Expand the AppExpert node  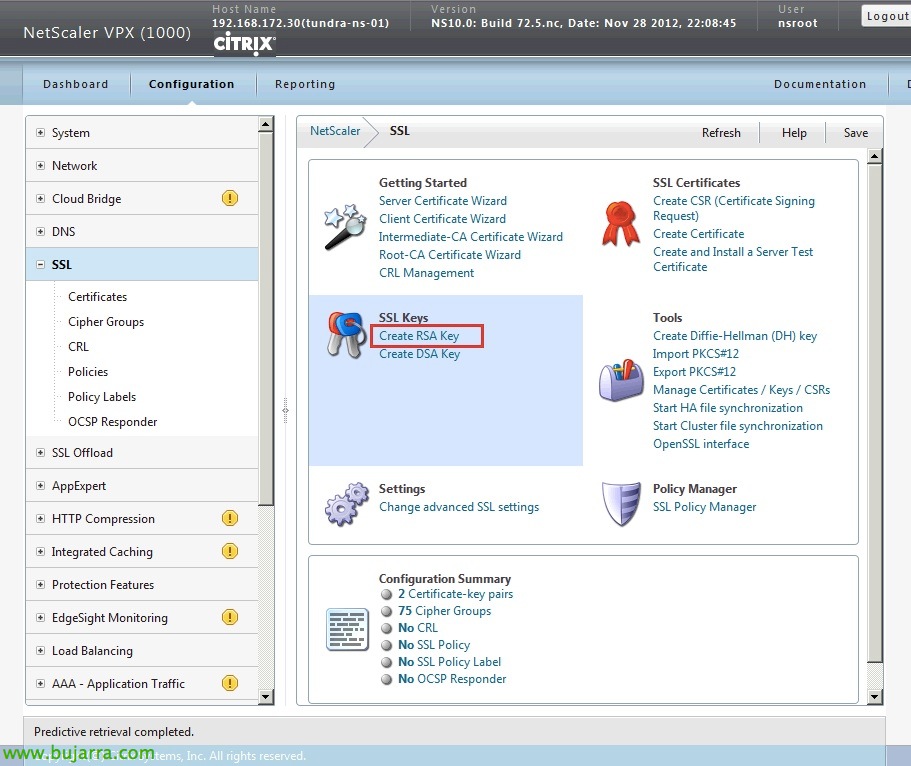(40, 485)
